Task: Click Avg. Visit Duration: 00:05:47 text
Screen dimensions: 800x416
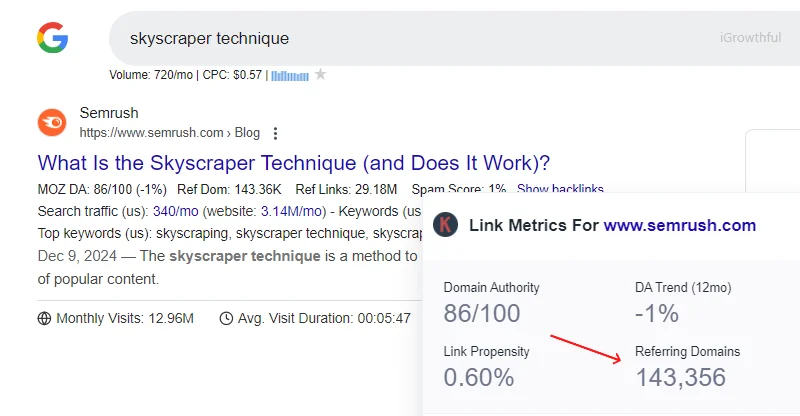Action: click(x=324, y=319)
